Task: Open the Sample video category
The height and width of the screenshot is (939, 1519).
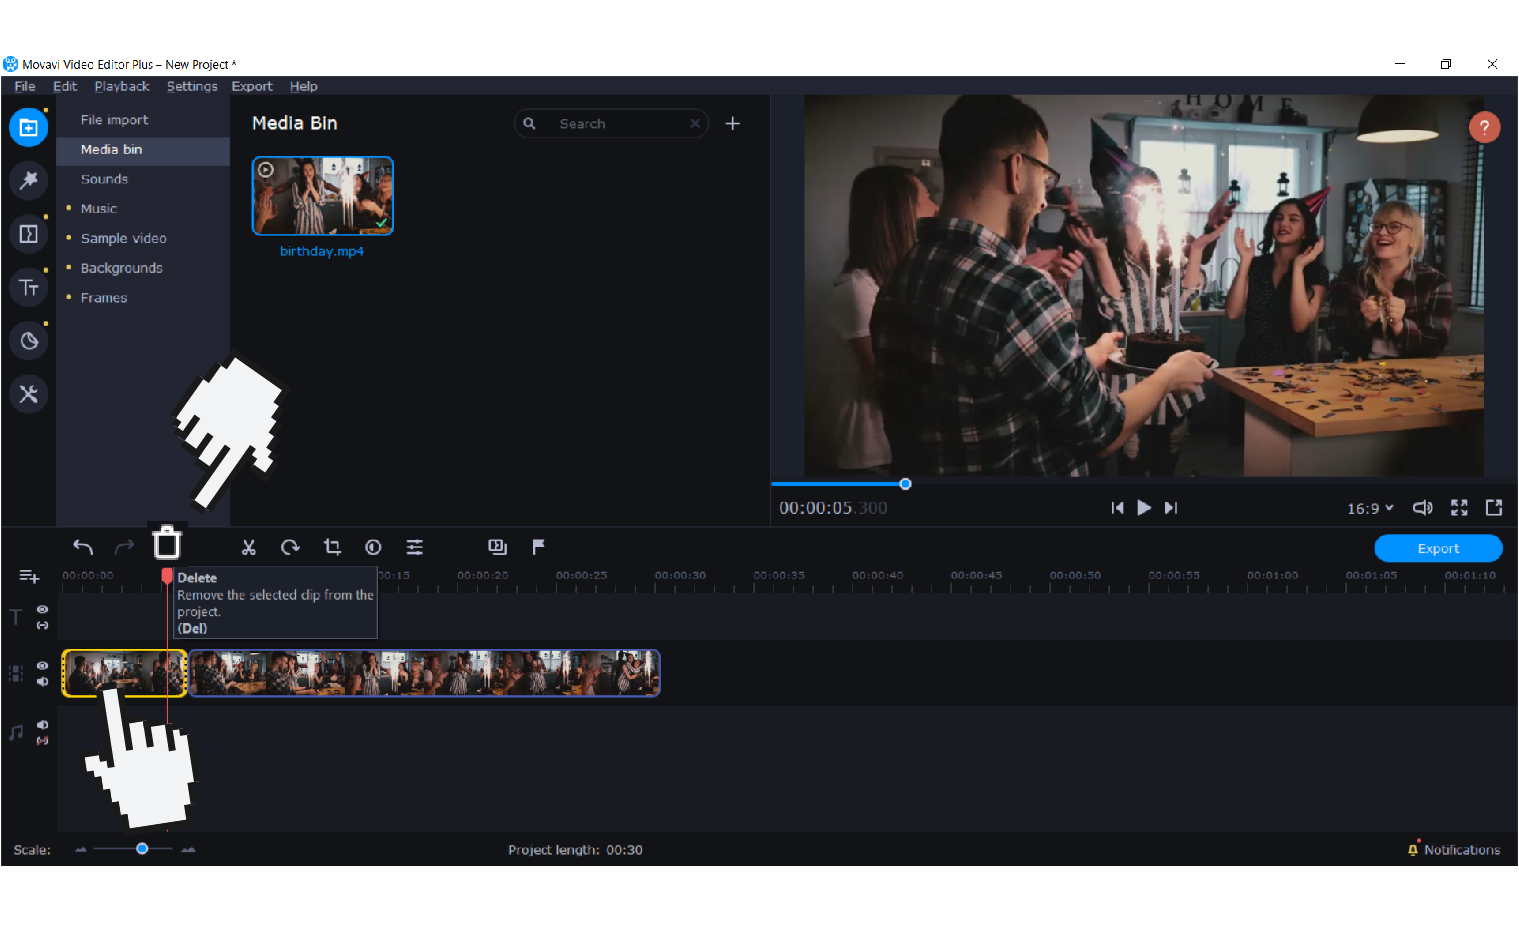Action: point(124,239)
